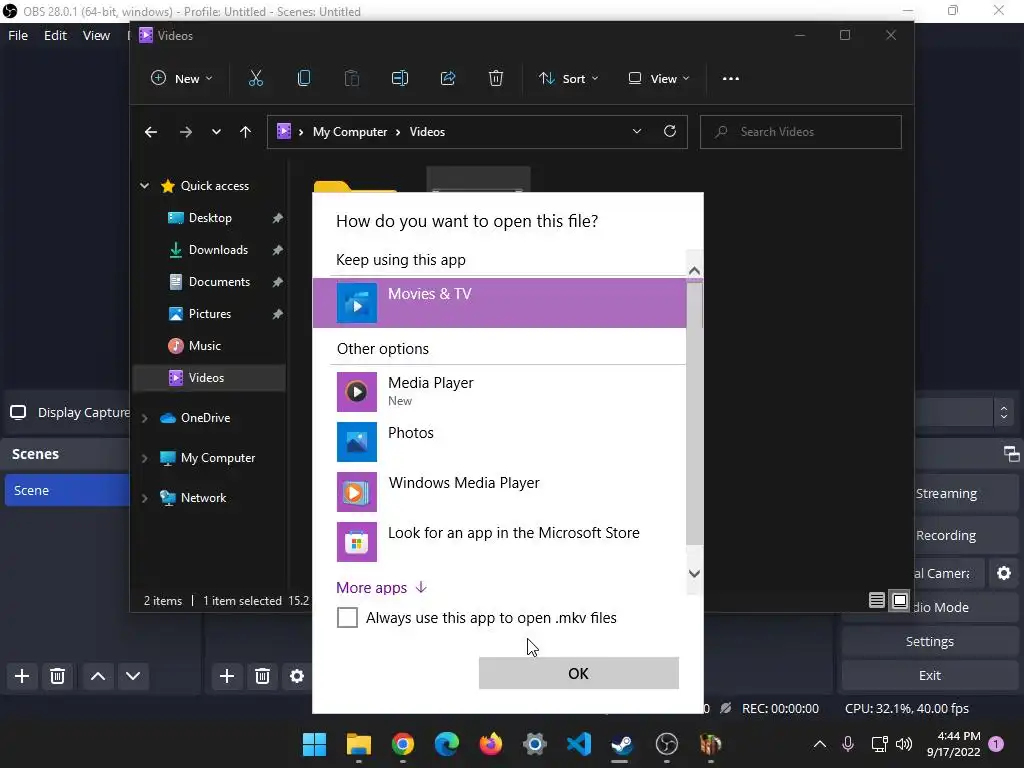
Task: Open Desktop in Quick access
Action: click(x=210, y=218)
